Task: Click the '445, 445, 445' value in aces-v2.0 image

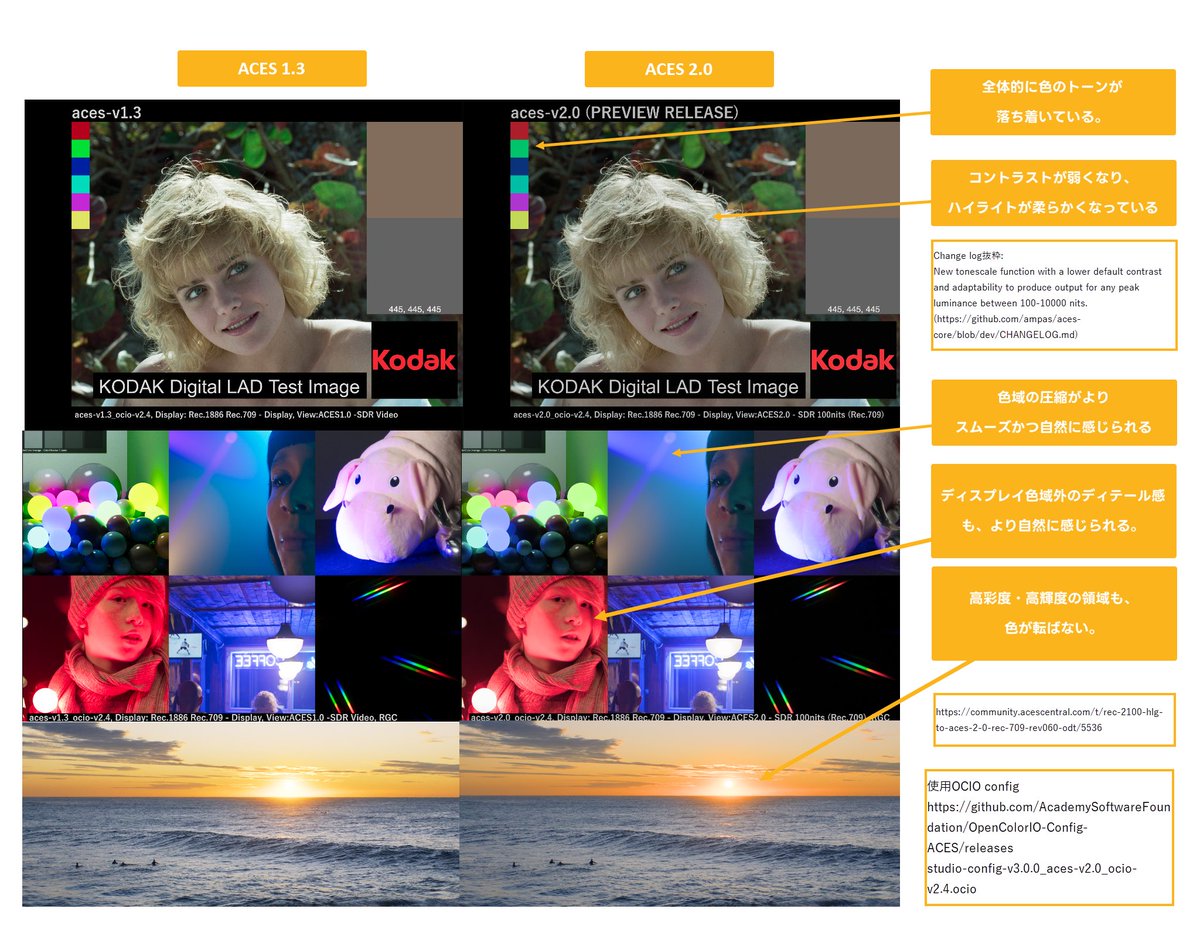Action: click(x=853, y=309)
